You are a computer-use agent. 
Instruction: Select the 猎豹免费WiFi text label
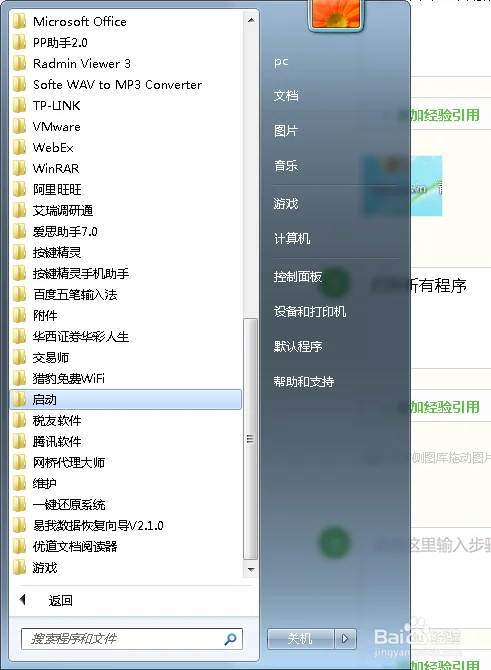[x=69, y=378]
